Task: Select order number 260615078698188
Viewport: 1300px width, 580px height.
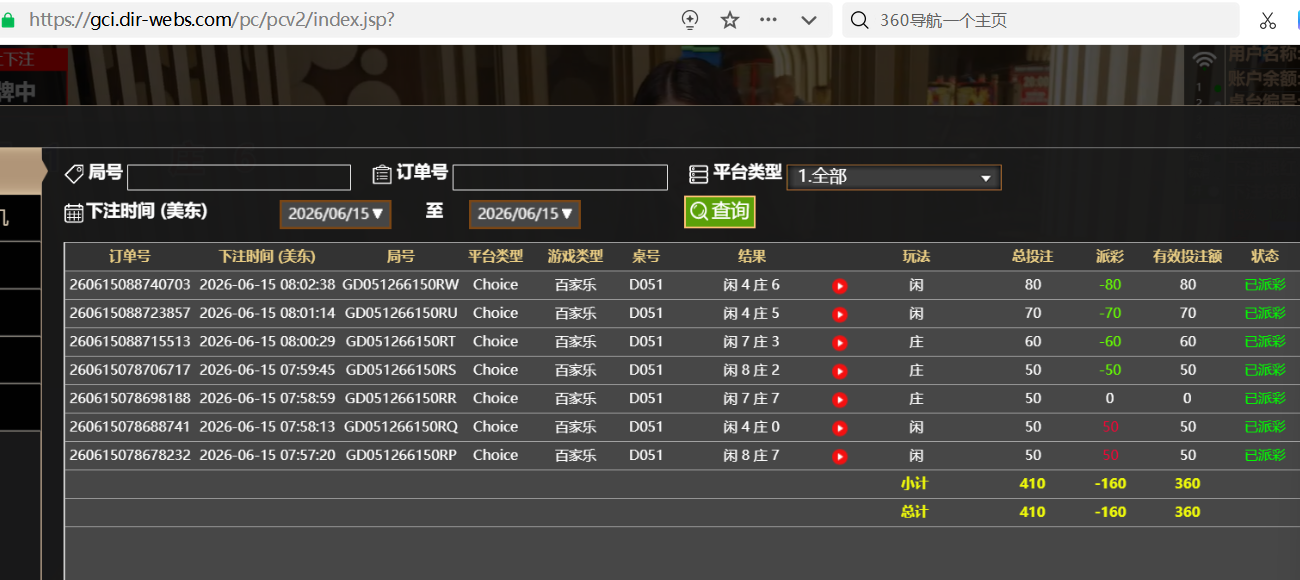Action: [x=130, y=398]
